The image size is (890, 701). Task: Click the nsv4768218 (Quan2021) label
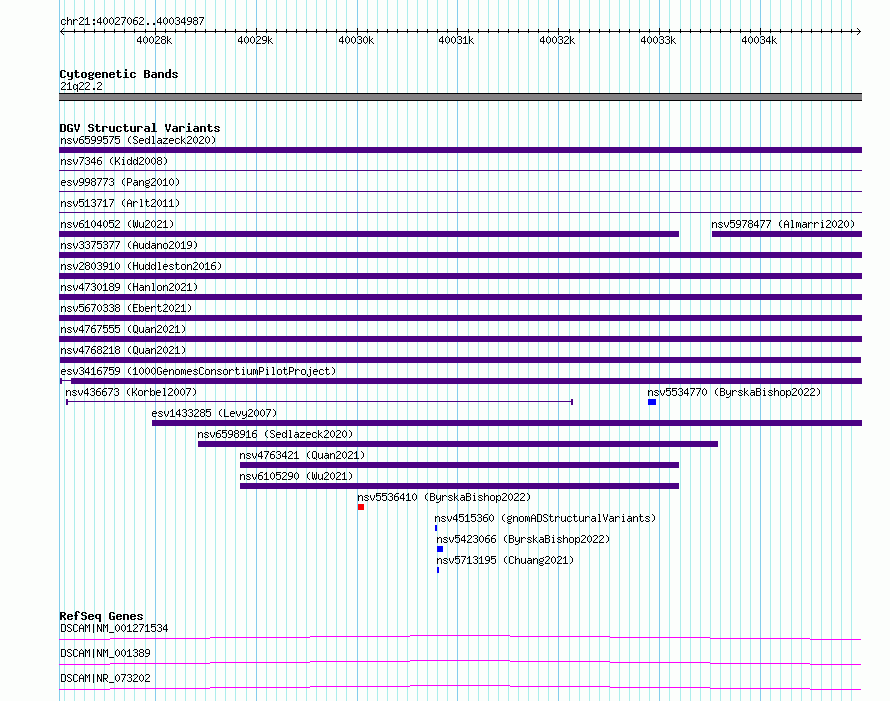(x=123, y=350)
